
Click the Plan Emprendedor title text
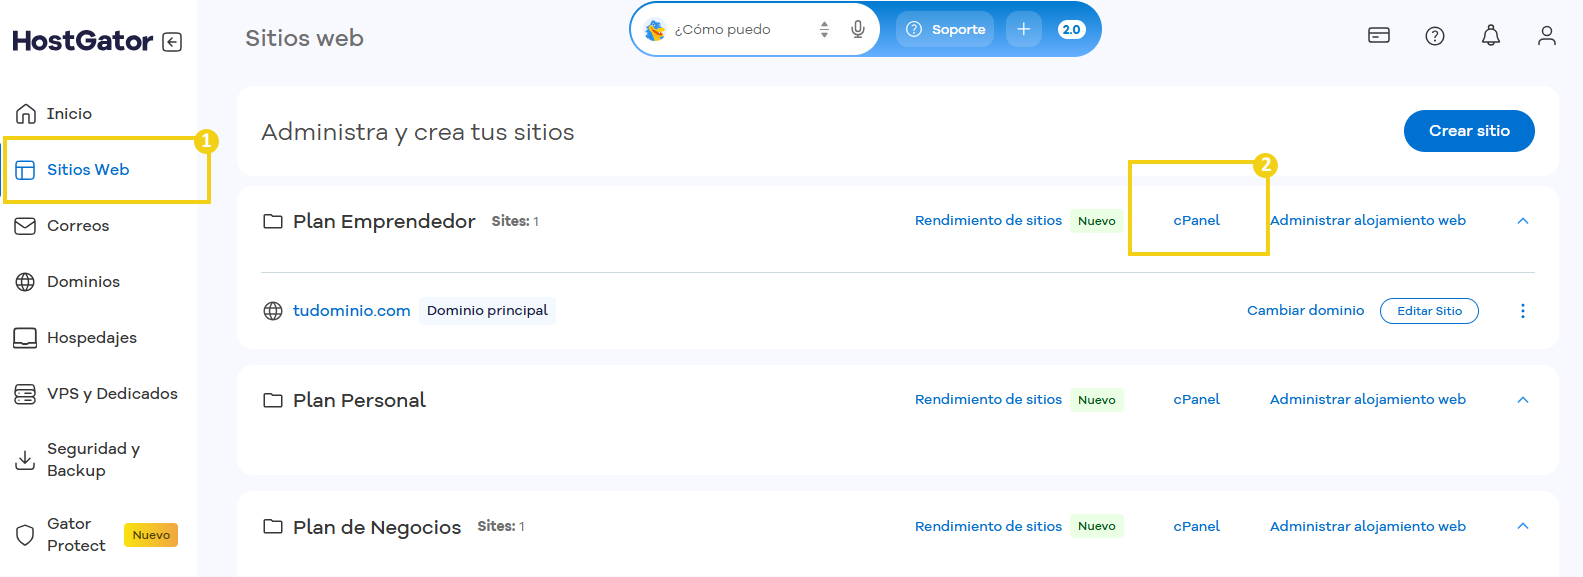coord(384,222)
